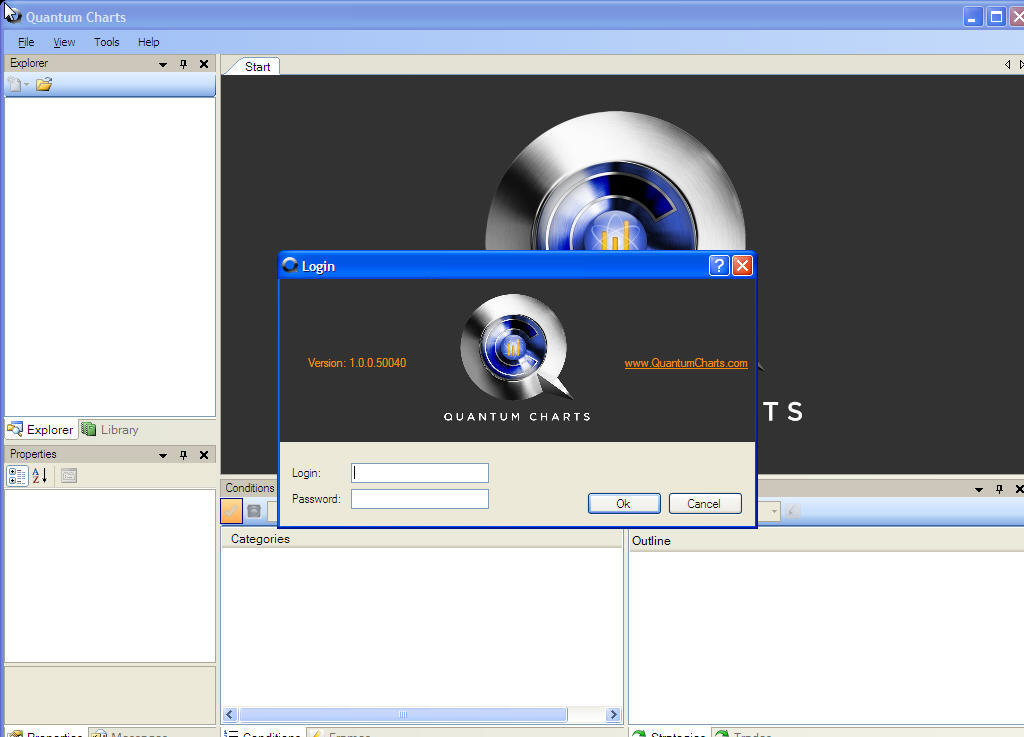The height and width of the screenshot is (737, 1024).
Task: Pin the Explorer panel
Action: (x=184, y=64)
